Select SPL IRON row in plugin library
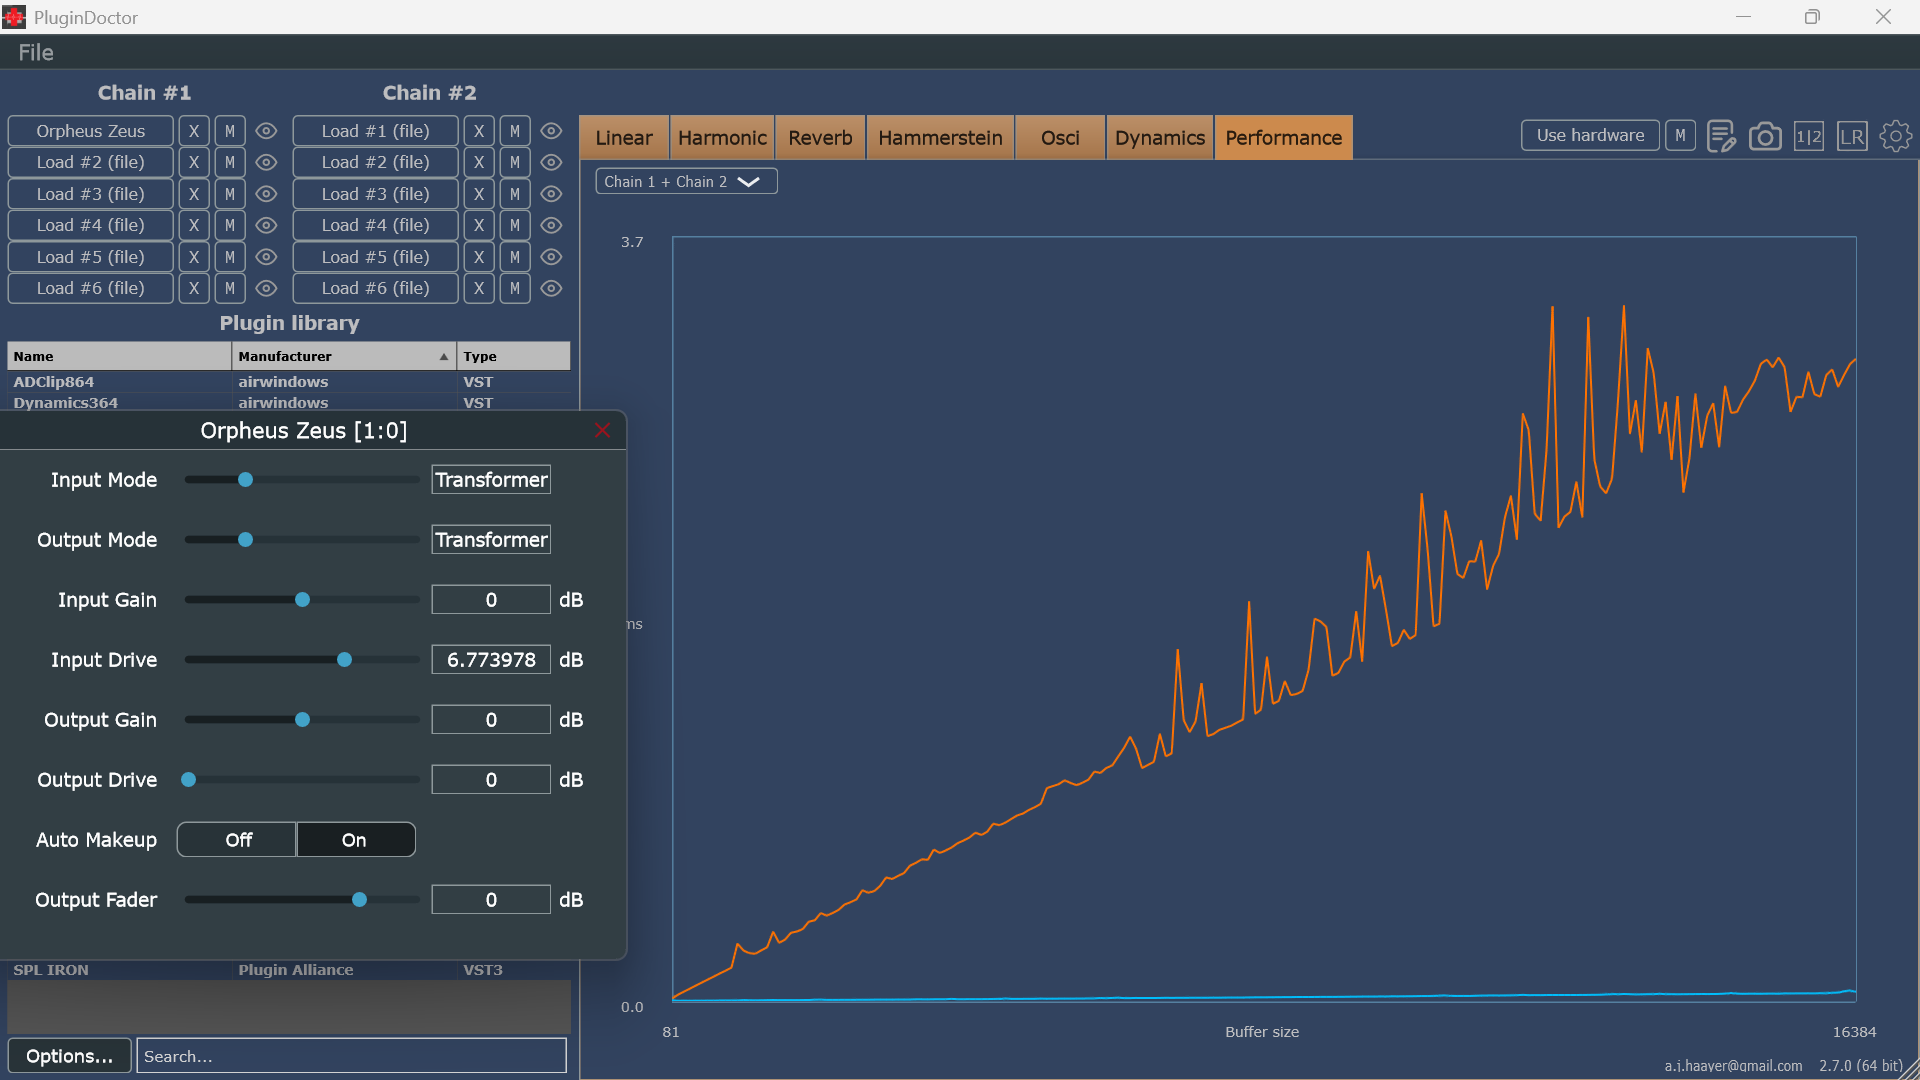The height and width of the screenshot is (1080, 1920). pos(289,970)
